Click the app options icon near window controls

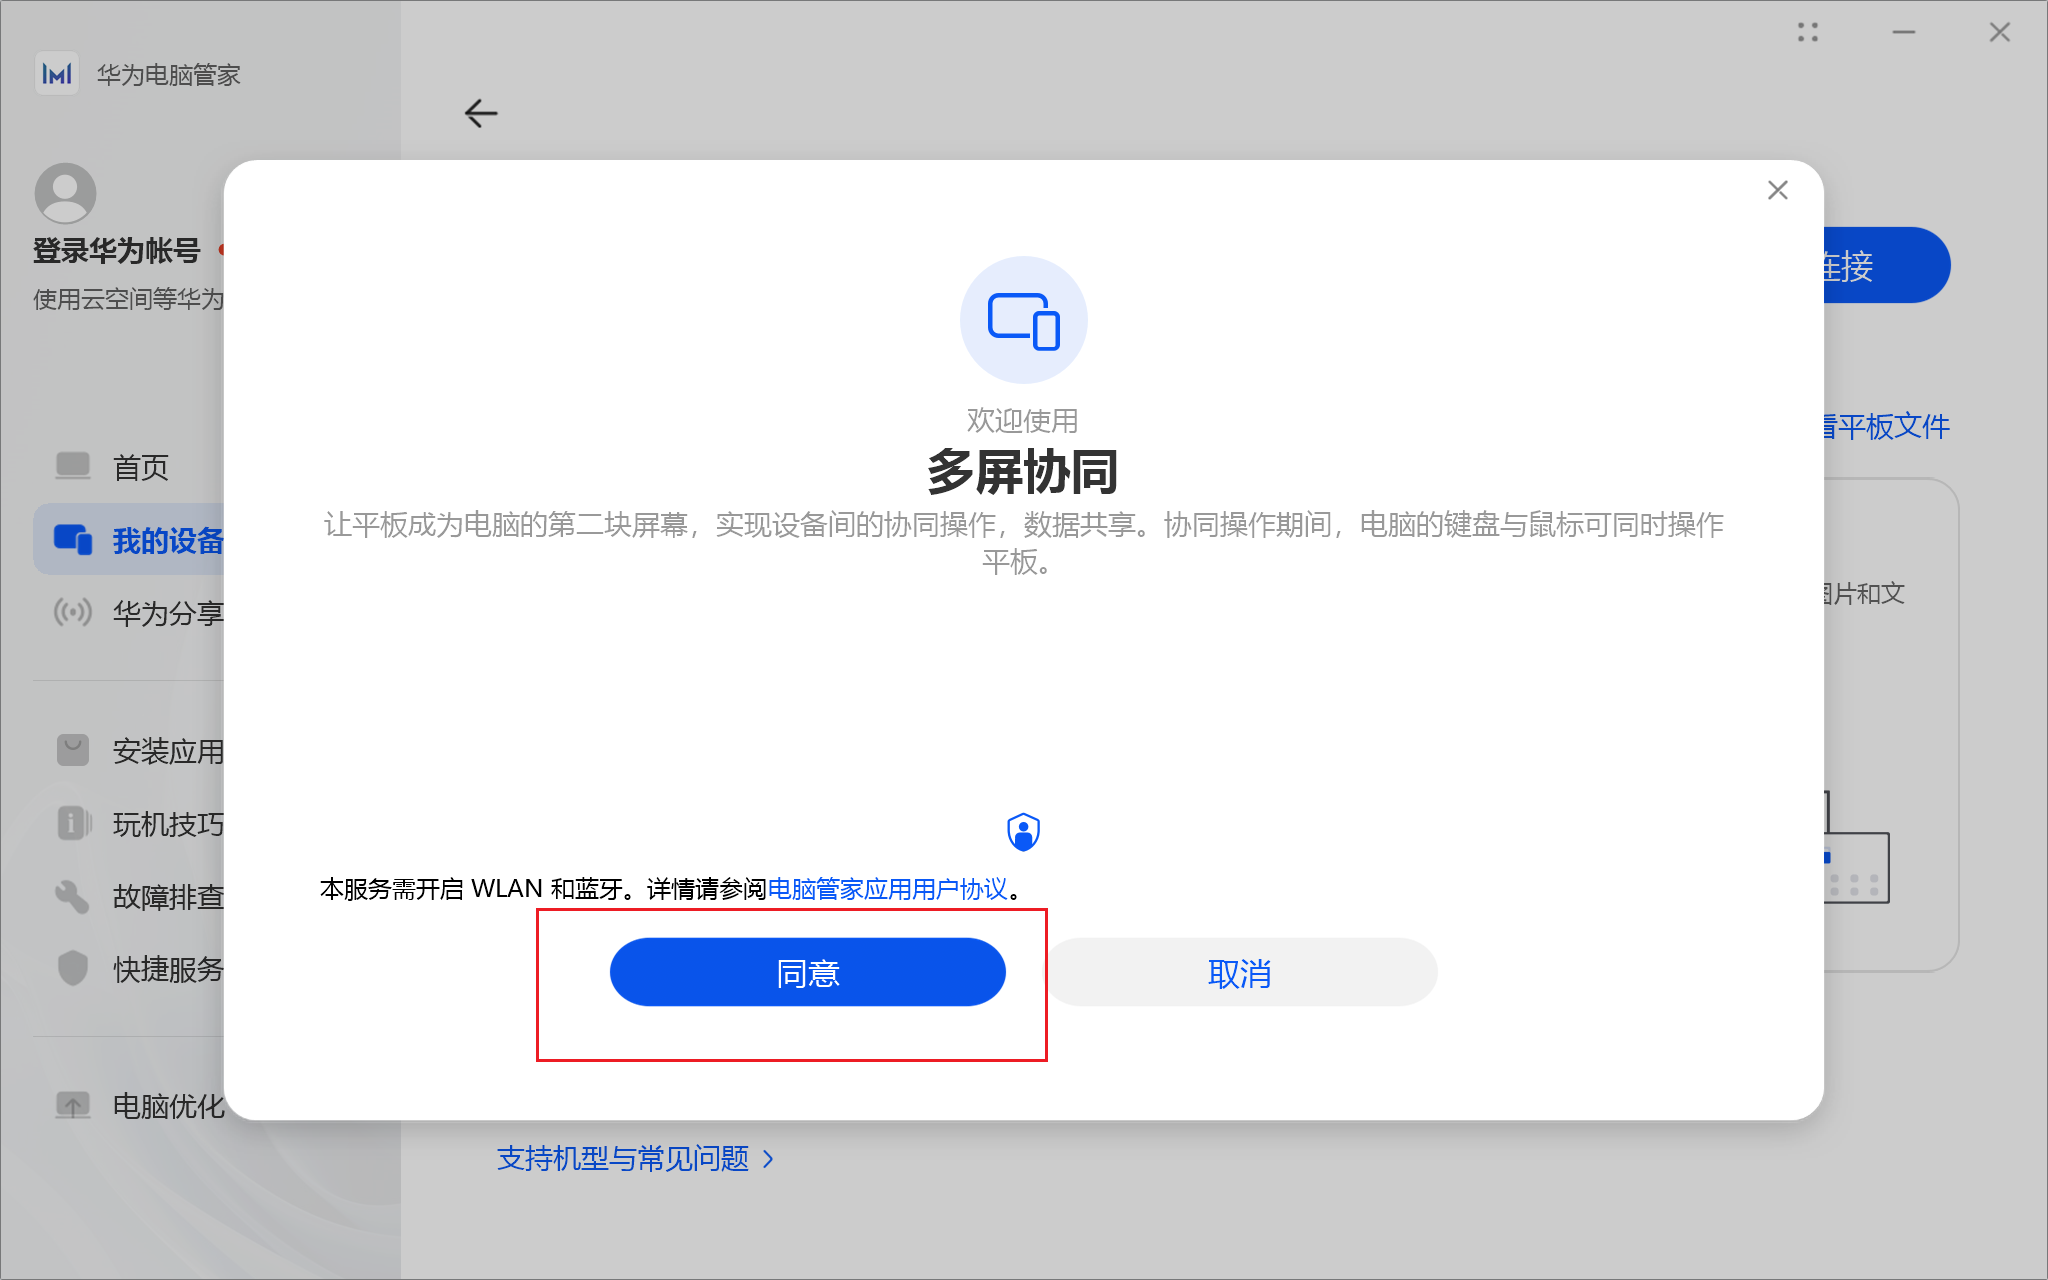[x=1808, y=32]
